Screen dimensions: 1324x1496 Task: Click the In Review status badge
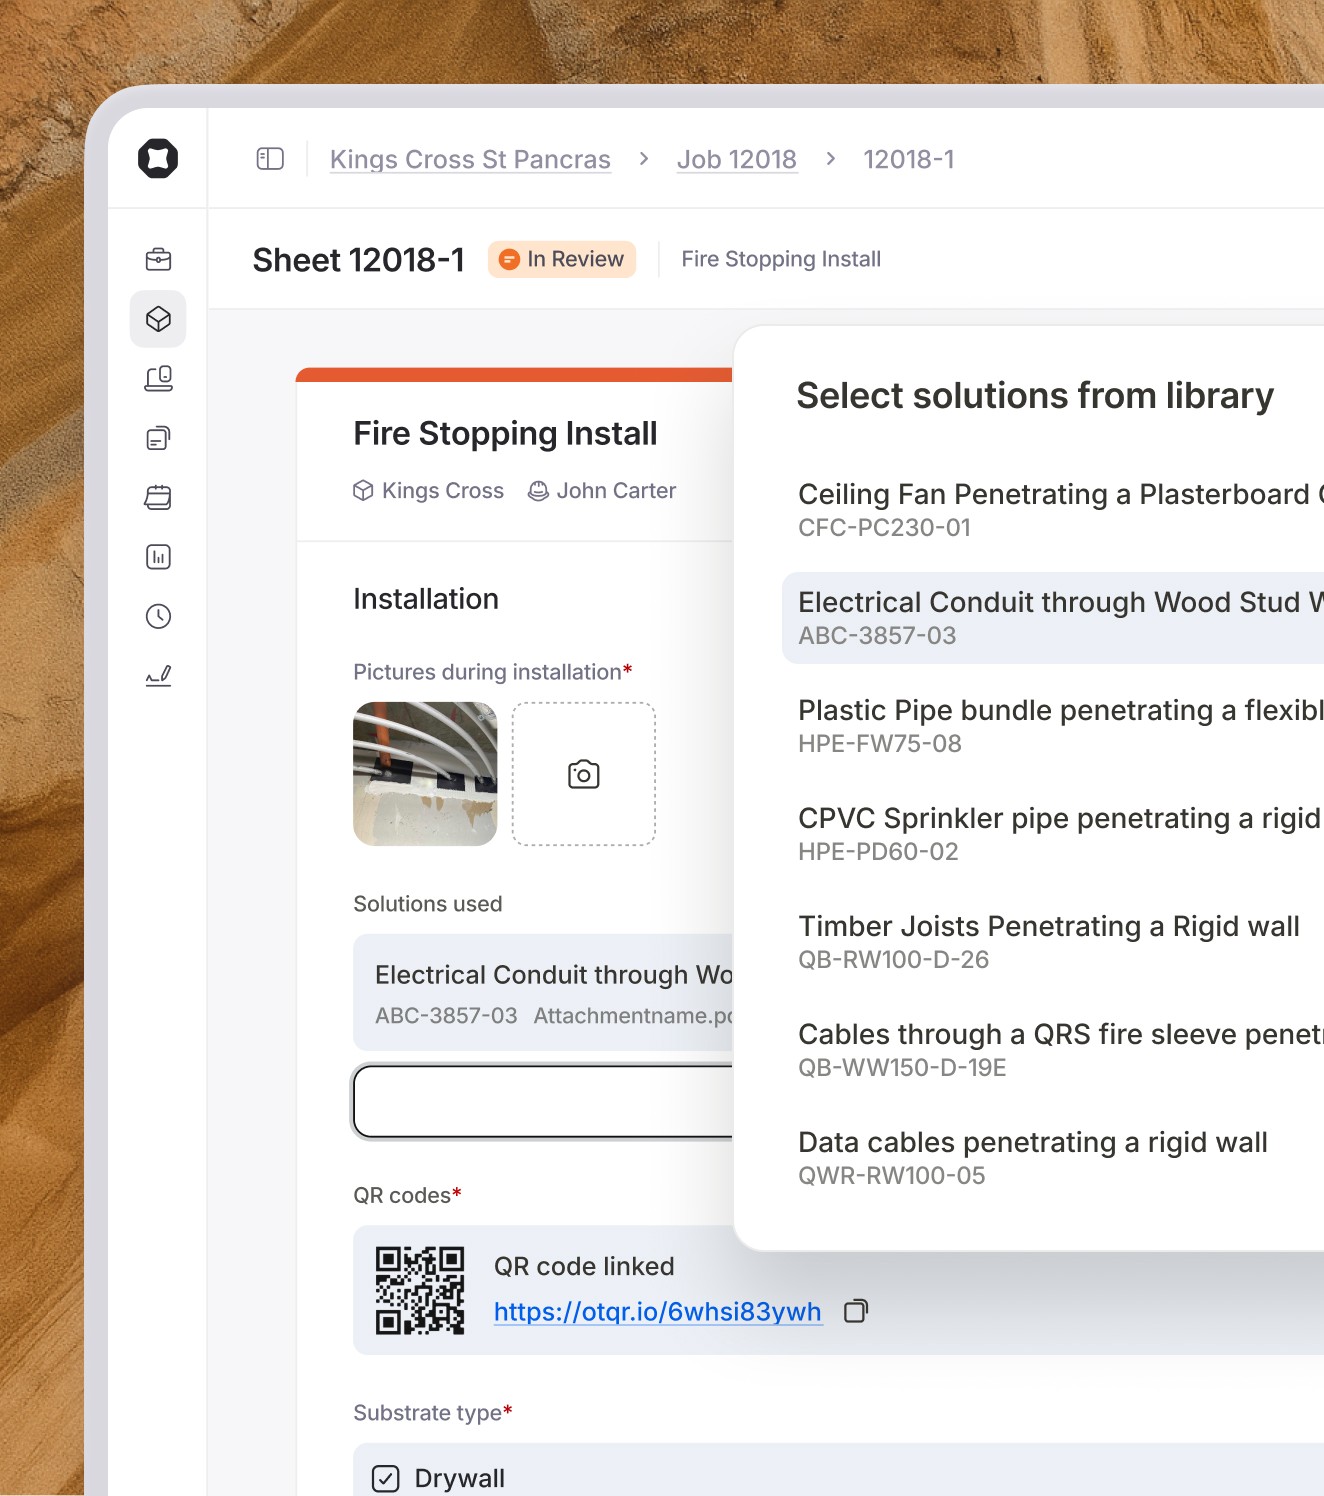562,259
